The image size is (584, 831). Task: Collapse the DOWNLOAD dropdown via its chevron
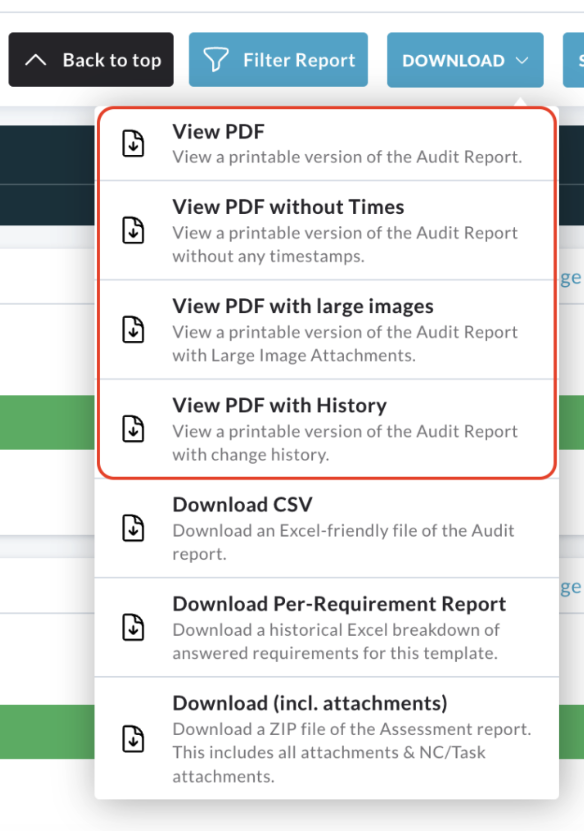tap(522, 60)
